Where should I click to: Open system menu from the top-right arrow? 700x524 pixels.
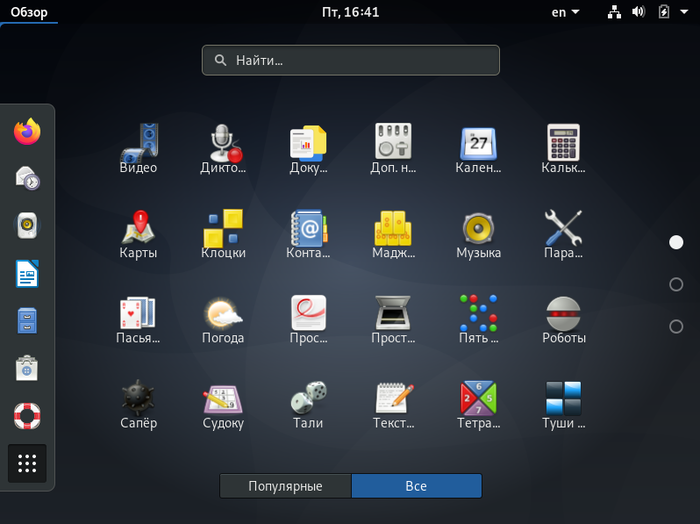(x=683, y=12)
